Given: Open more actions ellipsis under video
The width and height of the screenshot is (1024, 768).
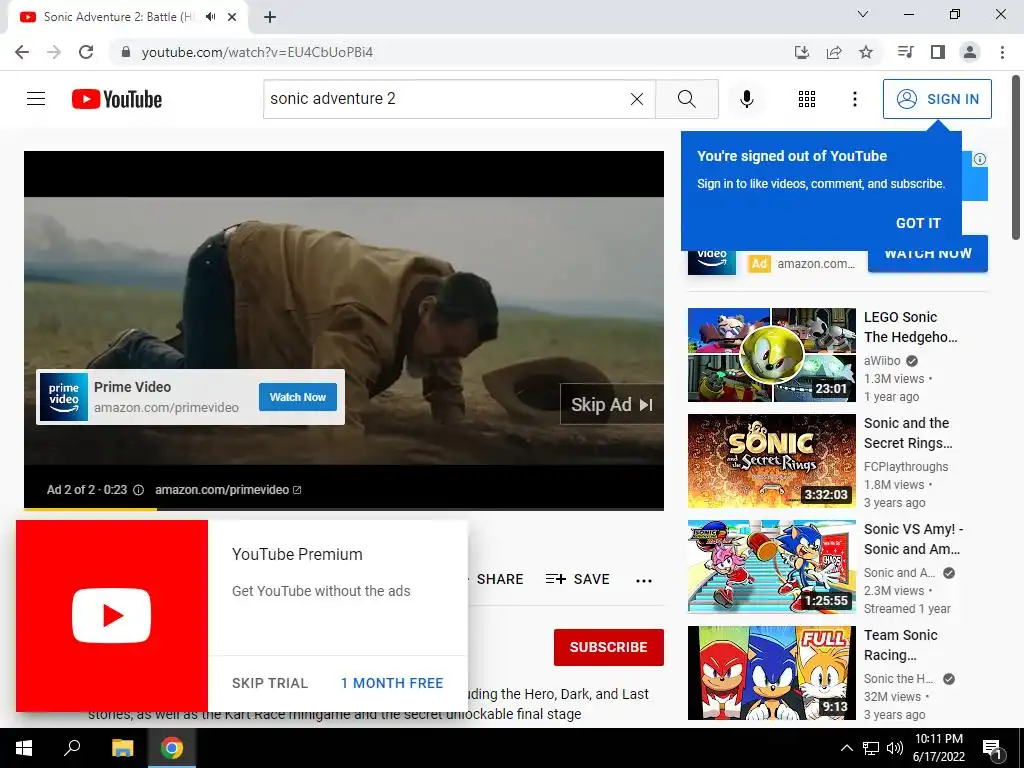Looking at the screenshot, I should coord(644,581).
